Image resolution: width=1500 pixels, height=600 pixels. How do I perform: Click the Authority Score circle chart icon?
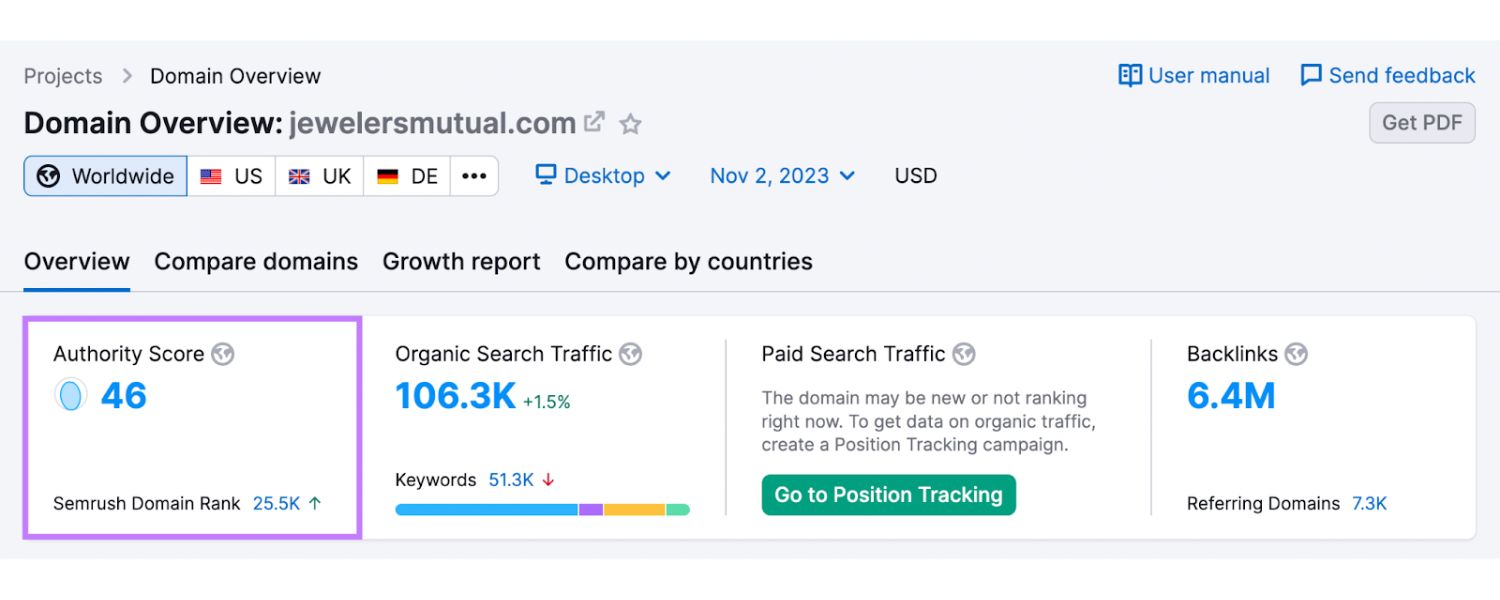70,396
